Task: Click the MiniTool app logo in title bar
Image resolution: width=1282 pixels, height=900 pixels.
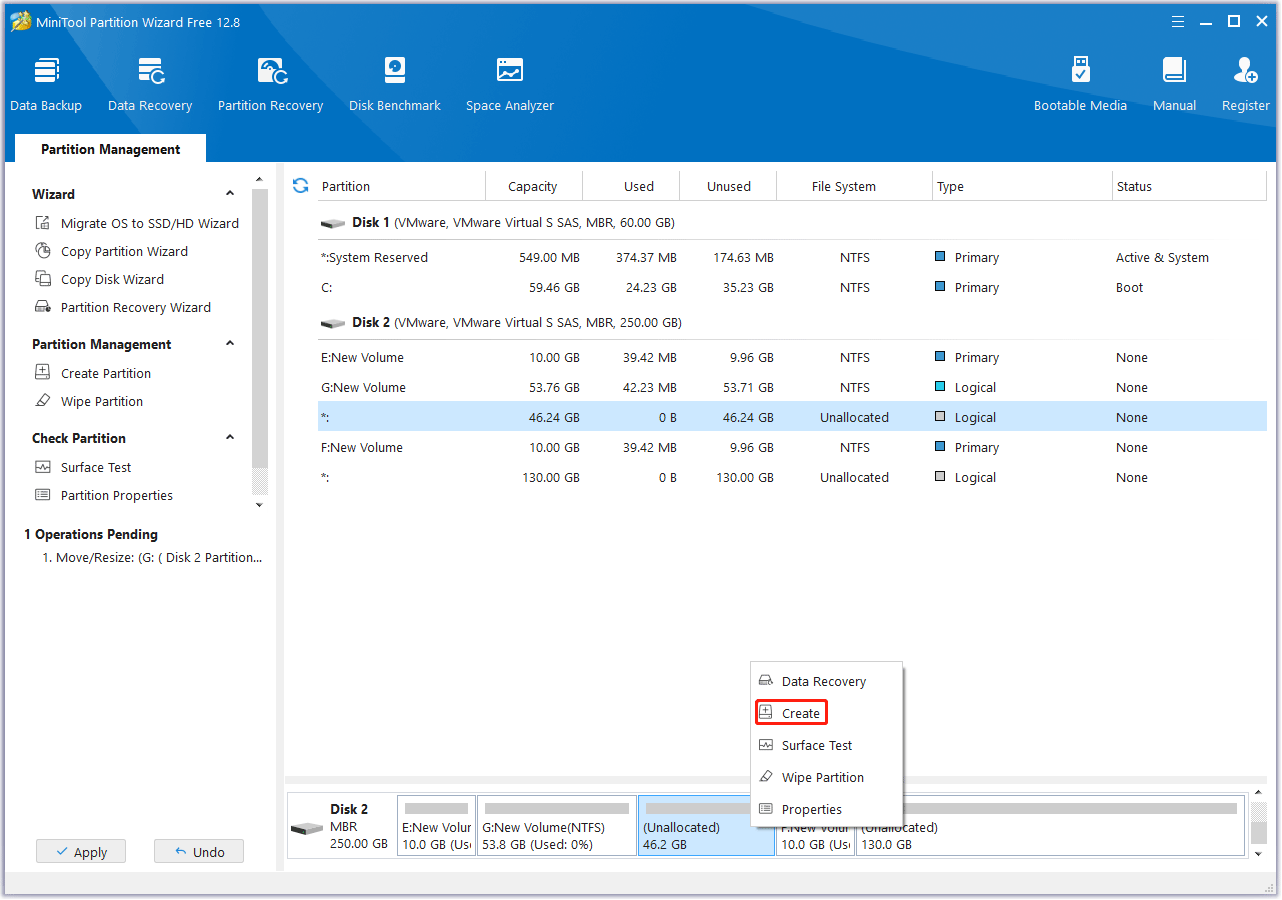Action: (x=20, y=22)
